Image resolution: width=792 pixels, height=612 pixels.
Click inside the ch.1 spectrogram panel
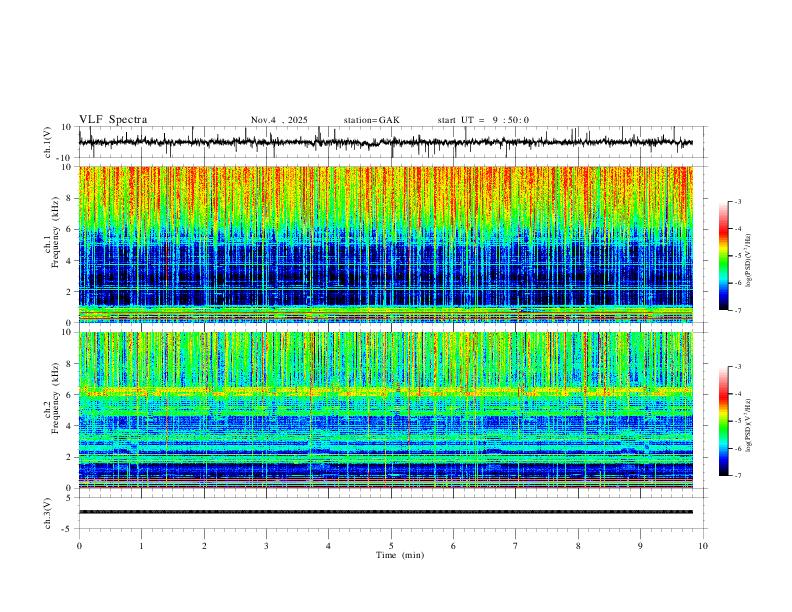[385, 244]
